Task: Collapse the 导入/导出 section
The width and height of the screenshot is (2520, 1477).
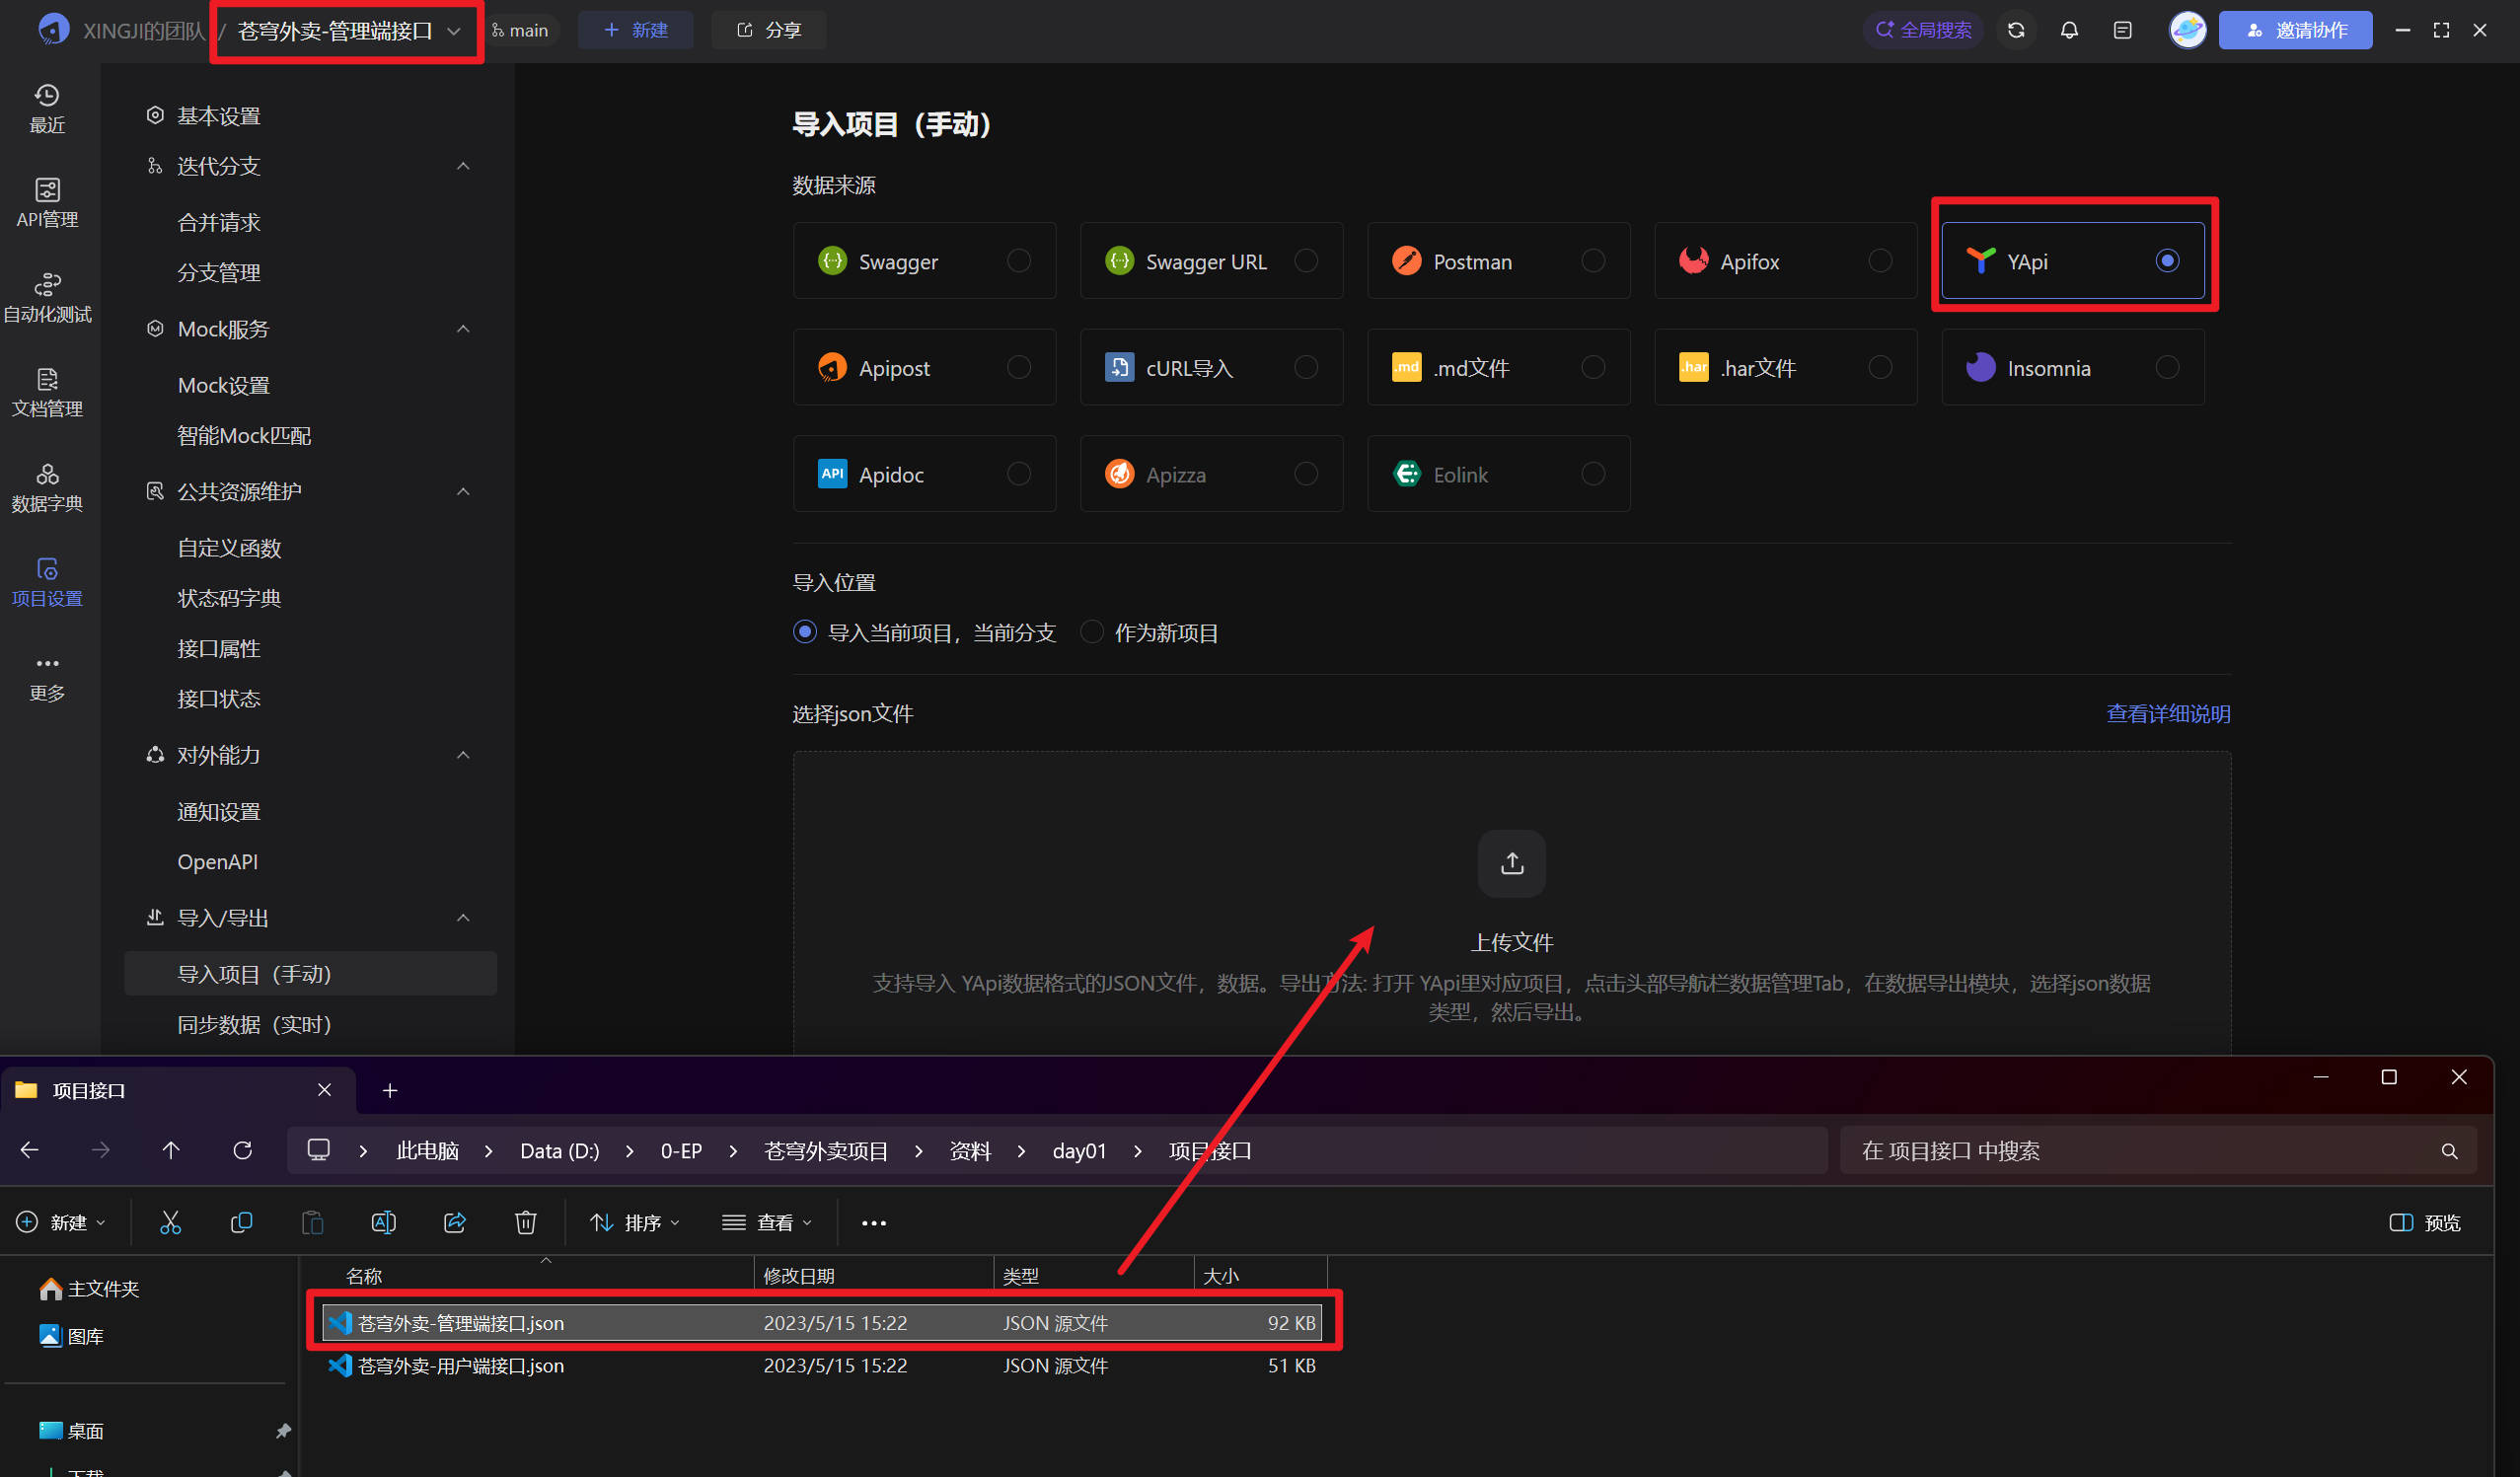Action: tap(463, 918)
